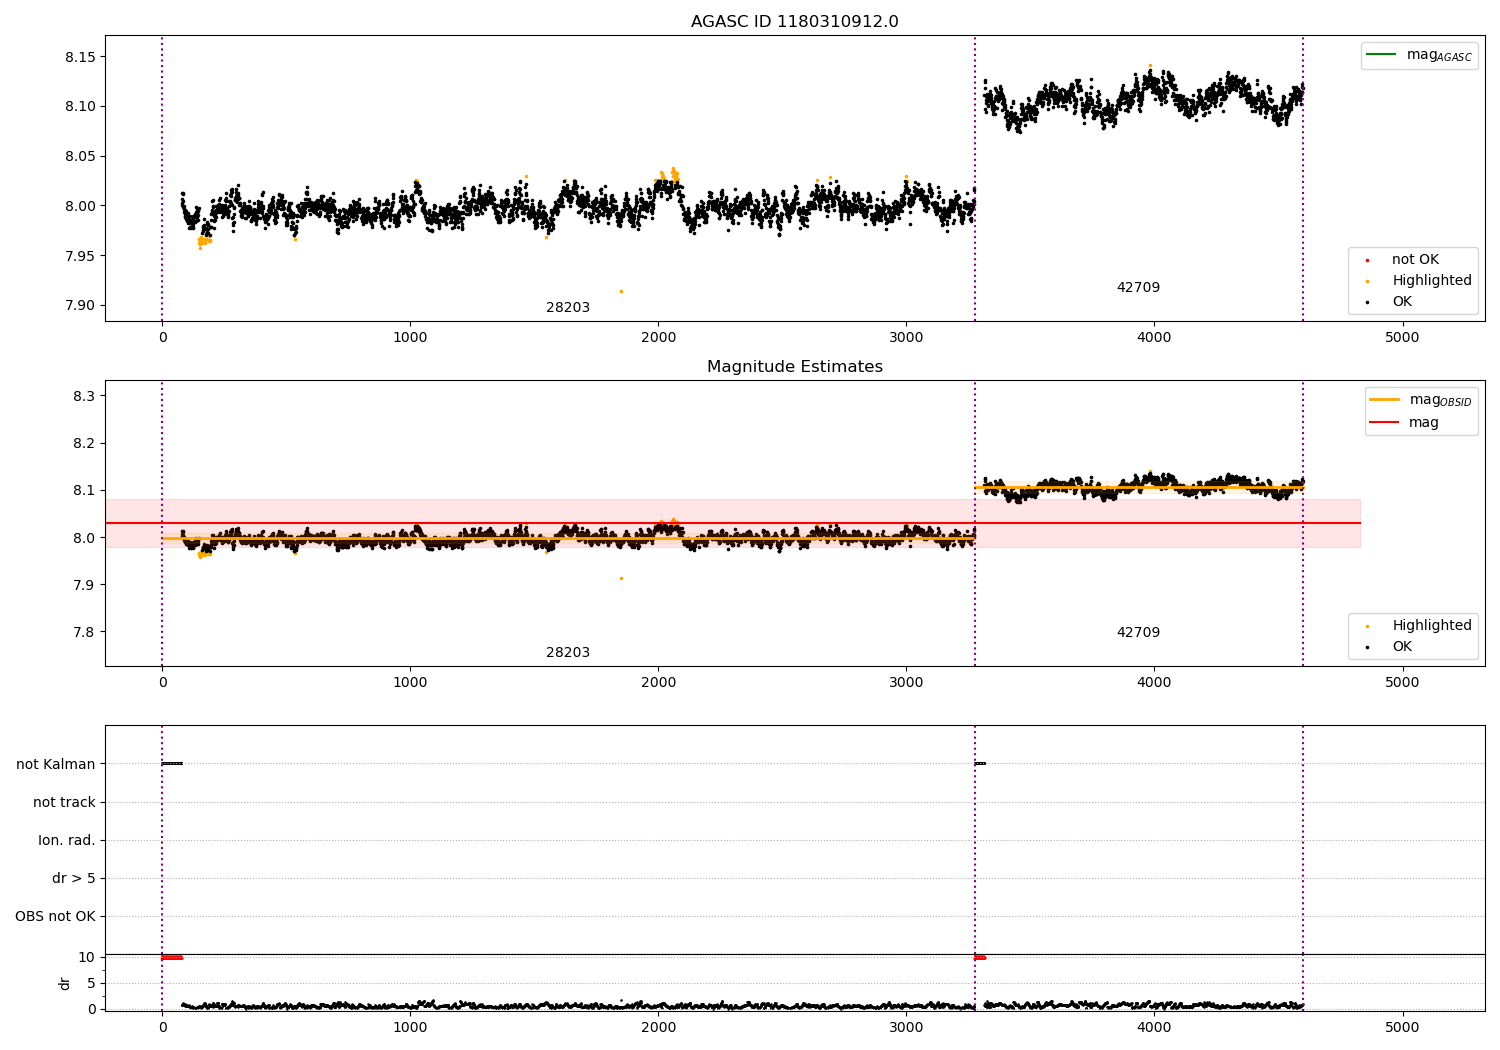The image size is (1500, 1050).
Task: Click the 8.15 y-axis tick in top plot
Action: [81, 57]
